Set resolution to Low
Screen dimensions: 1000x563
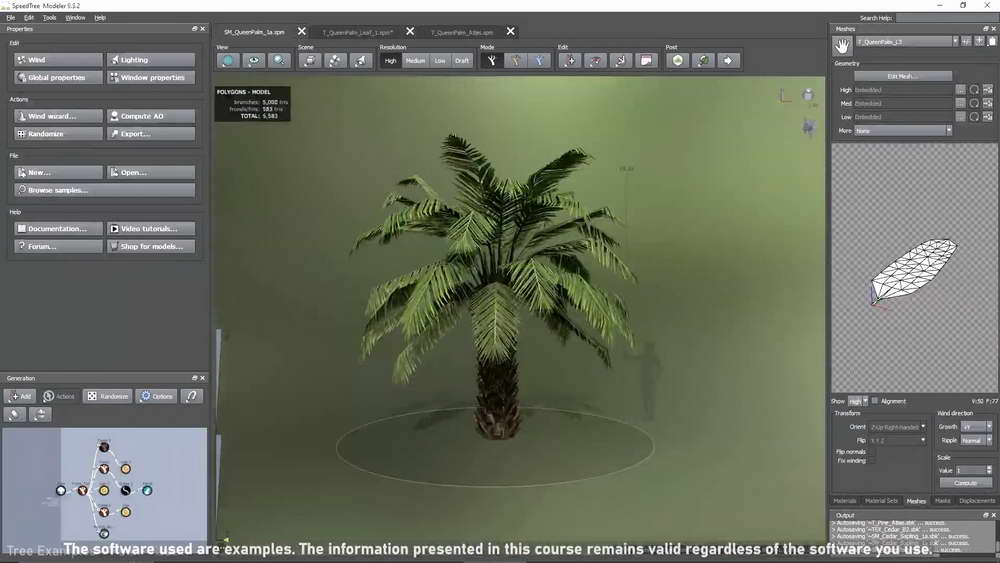[440, 61]
